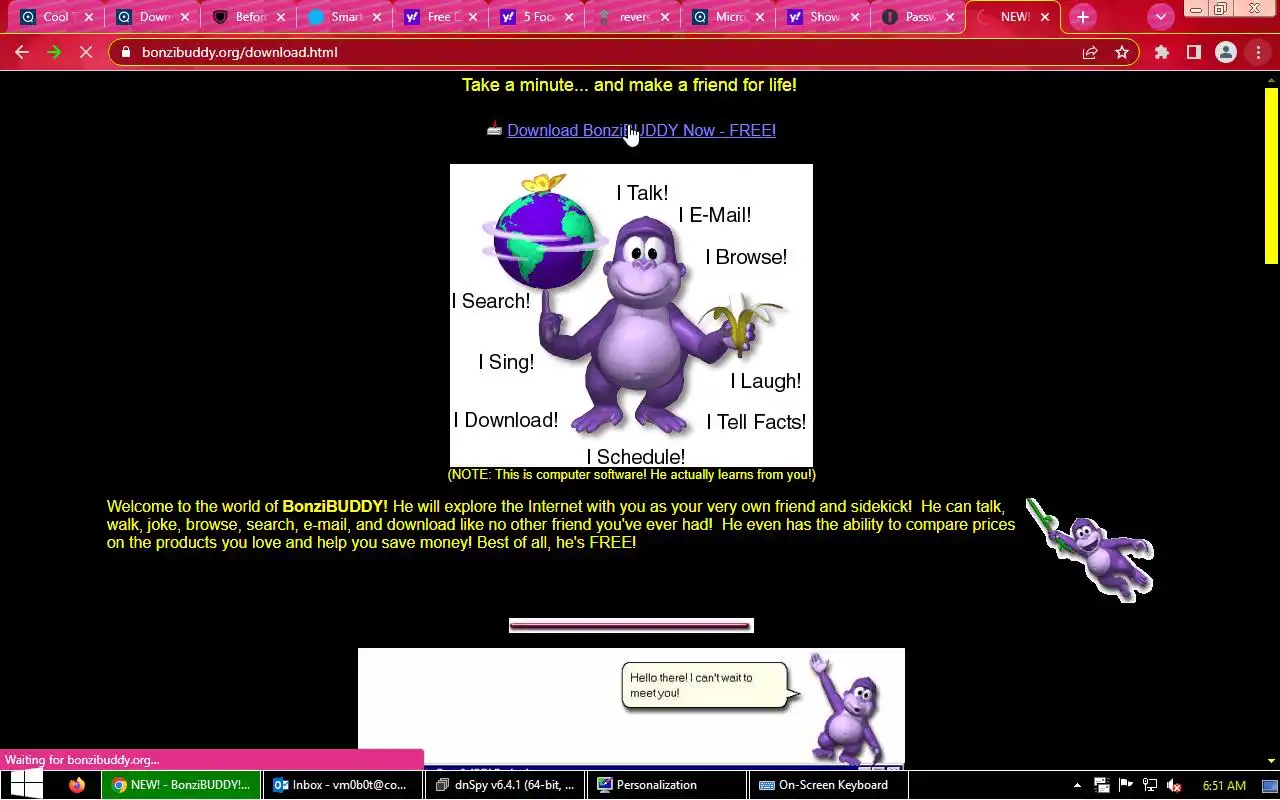Click the swinging purple gorilla image
1280x800 pixels.
pos(1090,550)
